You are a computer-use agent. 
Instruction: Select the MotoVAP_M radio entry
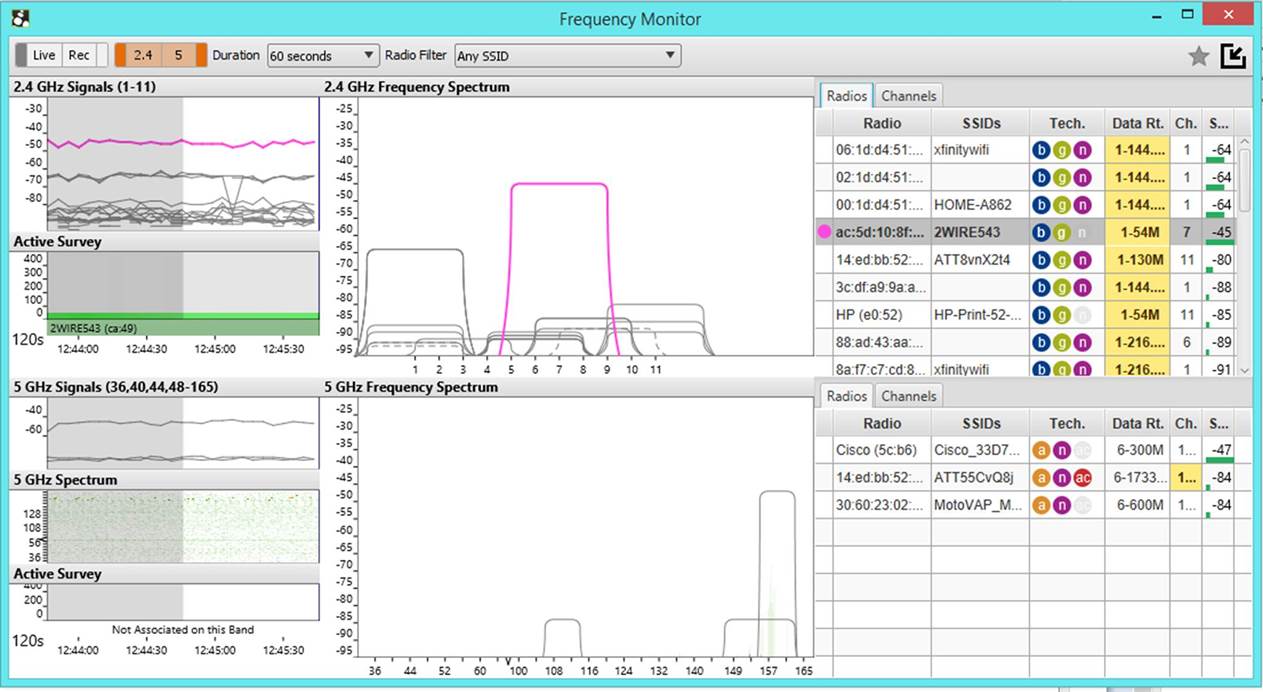click(x=978, y=505)
